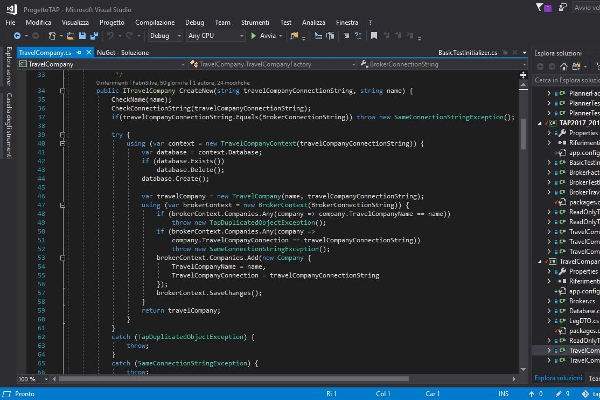This screenshot has height=400, width=600.
Task: Click the Redo toolbar icon
Action: point(129,36)
